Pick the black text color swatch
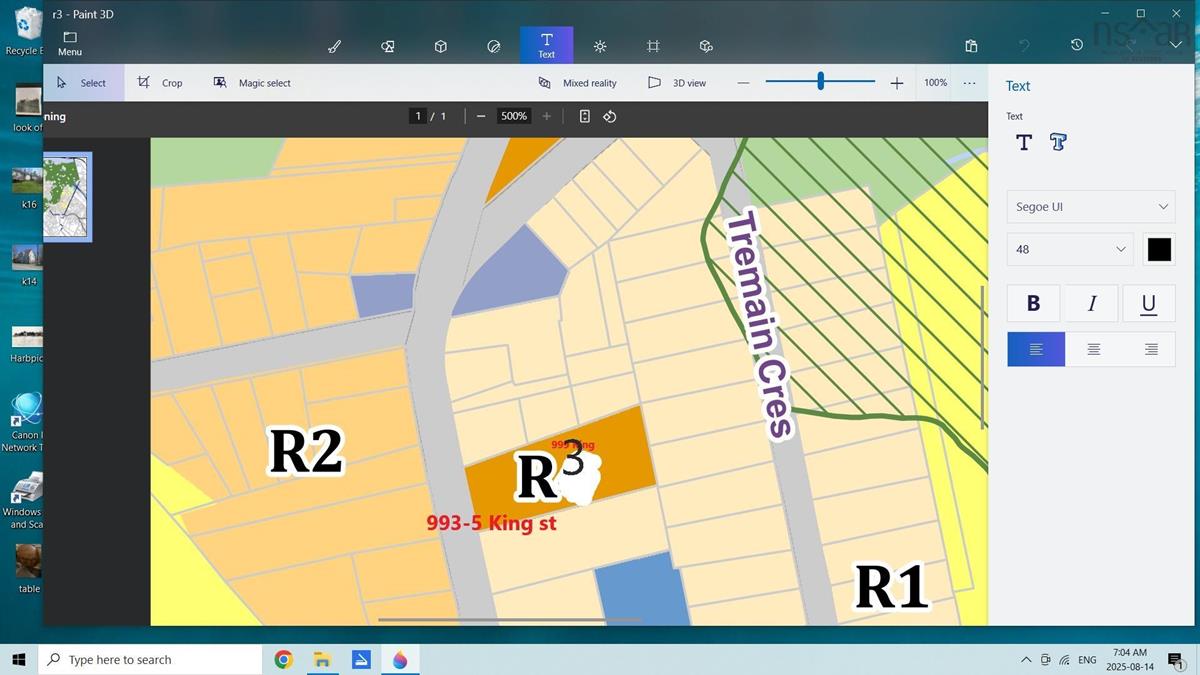 pyautogui.click(x=1159, y=249)
